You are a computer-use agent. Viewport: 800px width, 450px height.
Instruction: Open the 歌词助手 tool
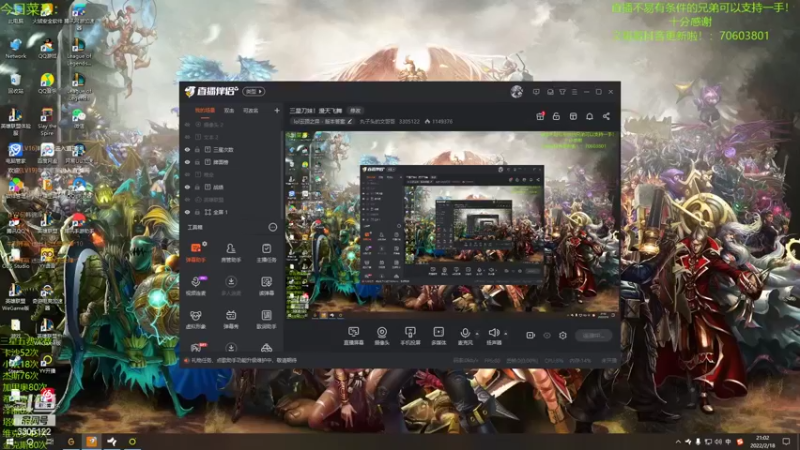point(266,319)
